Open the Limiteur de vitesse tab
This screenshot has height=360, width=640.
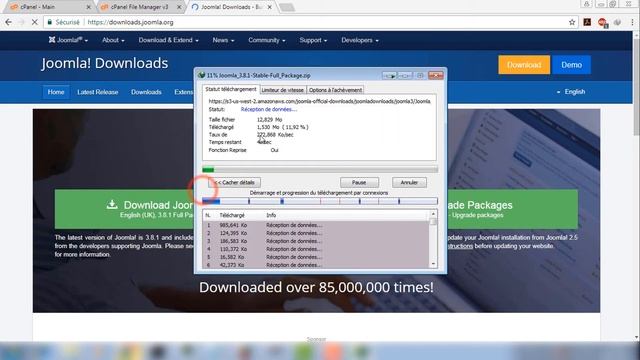[x=282, y=90]
